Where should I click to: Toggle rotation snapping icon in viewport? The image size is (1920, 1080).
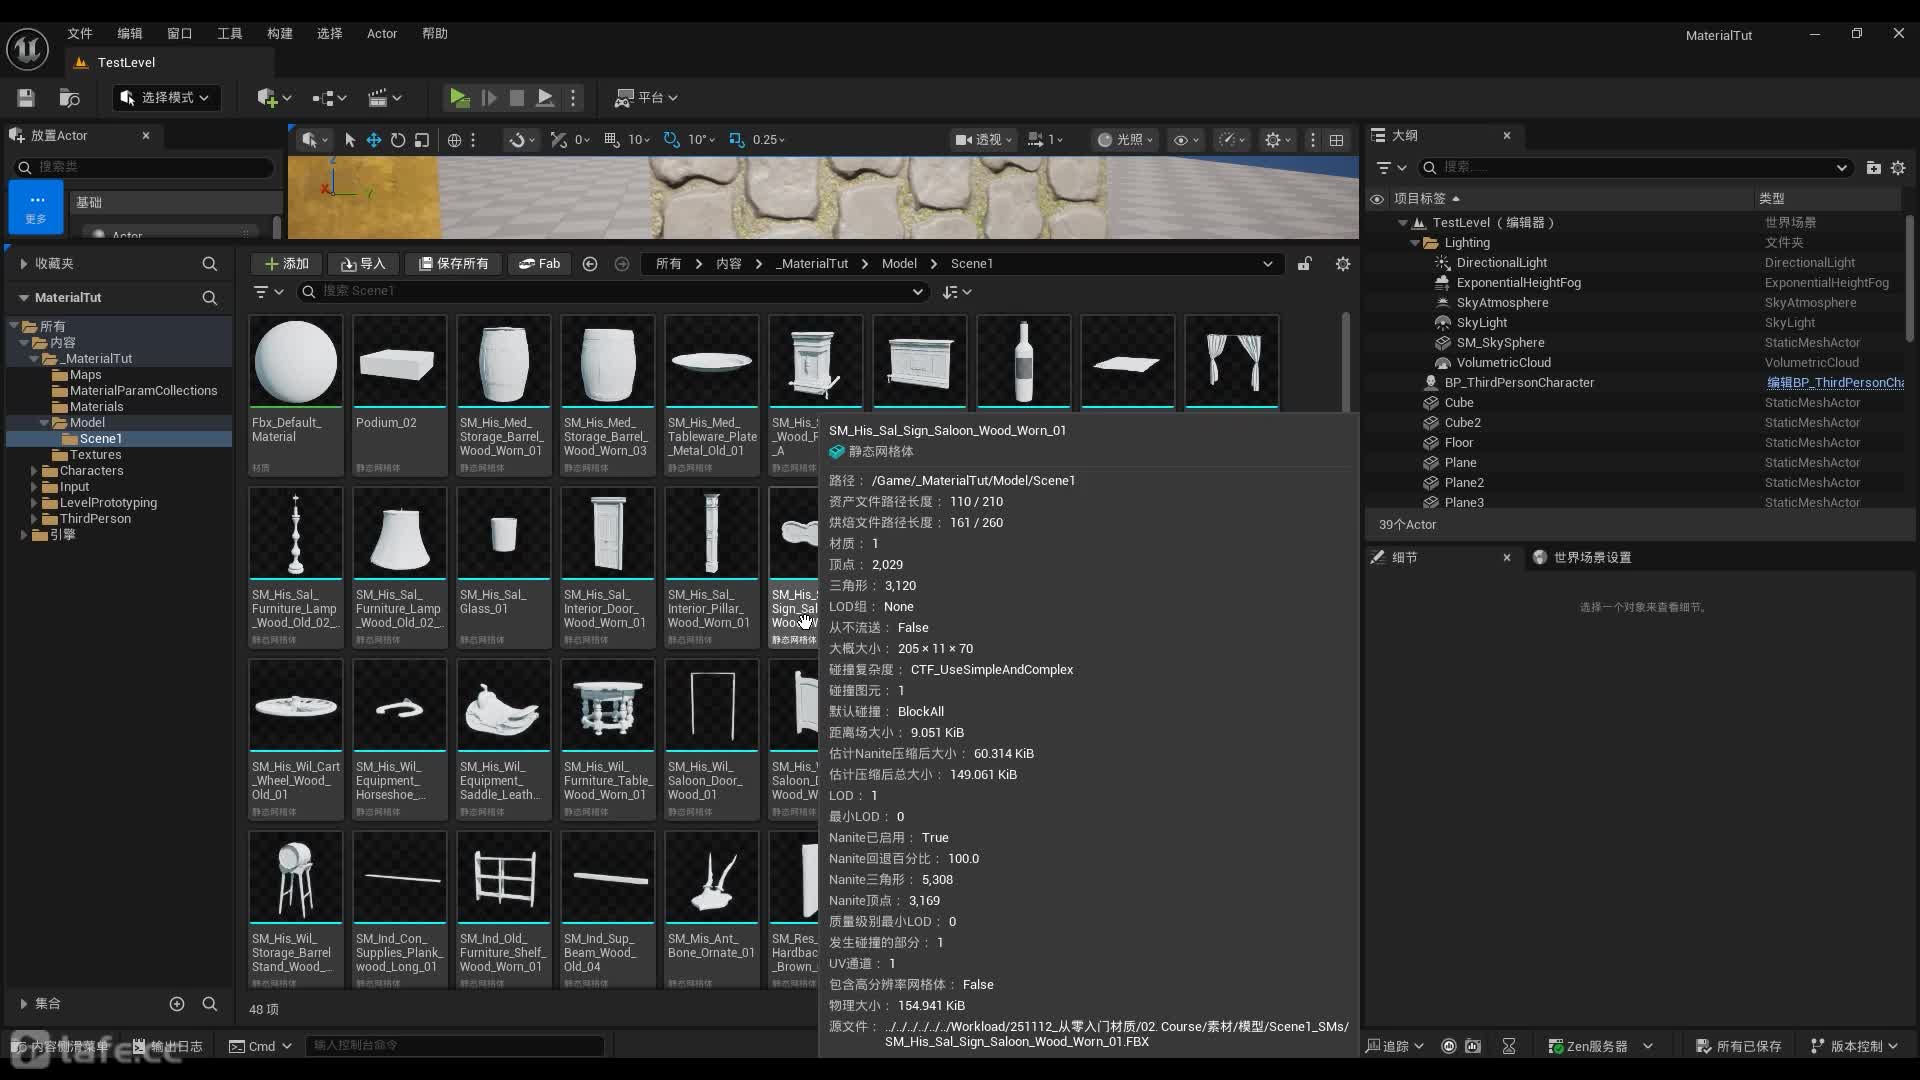point(672,140)
